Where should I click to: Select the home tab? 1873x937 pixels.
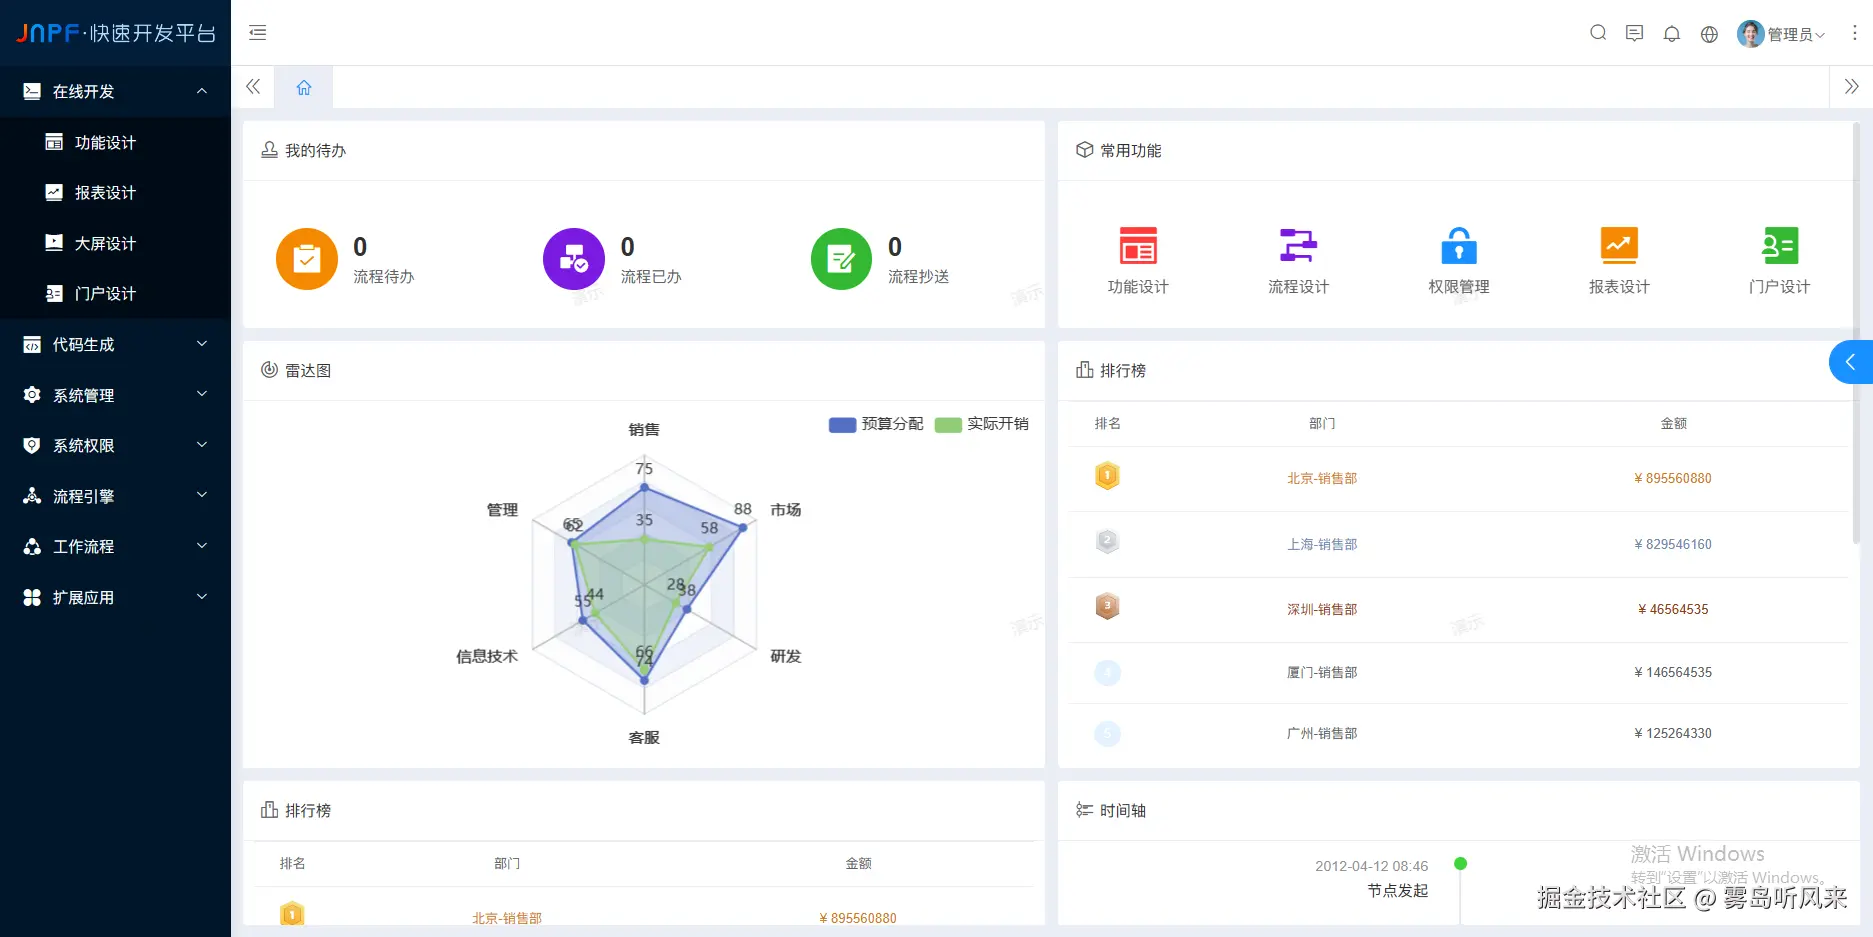coord(304,87)
